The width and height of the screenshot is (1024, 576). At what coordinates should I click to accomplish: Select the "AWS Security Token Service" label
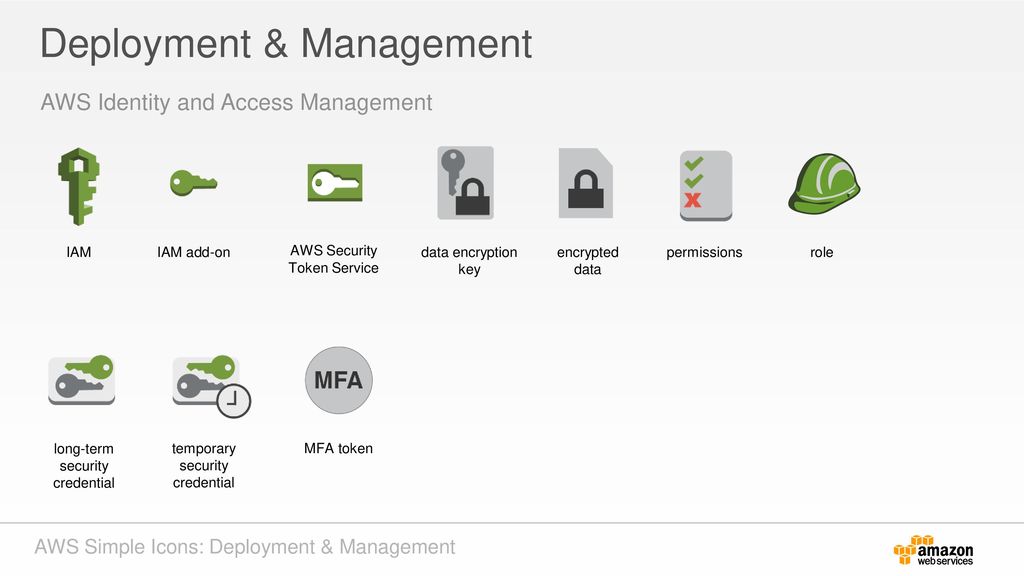[334, 259]
